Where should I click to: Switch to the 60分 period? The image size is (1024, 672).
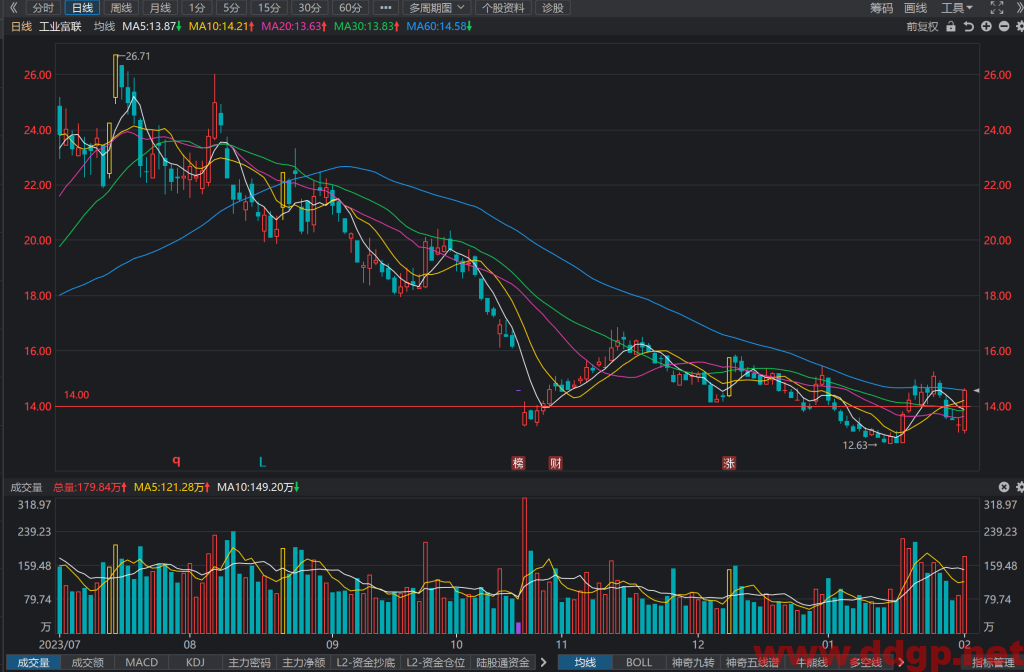pyautogui.click(x=350, y=8)
